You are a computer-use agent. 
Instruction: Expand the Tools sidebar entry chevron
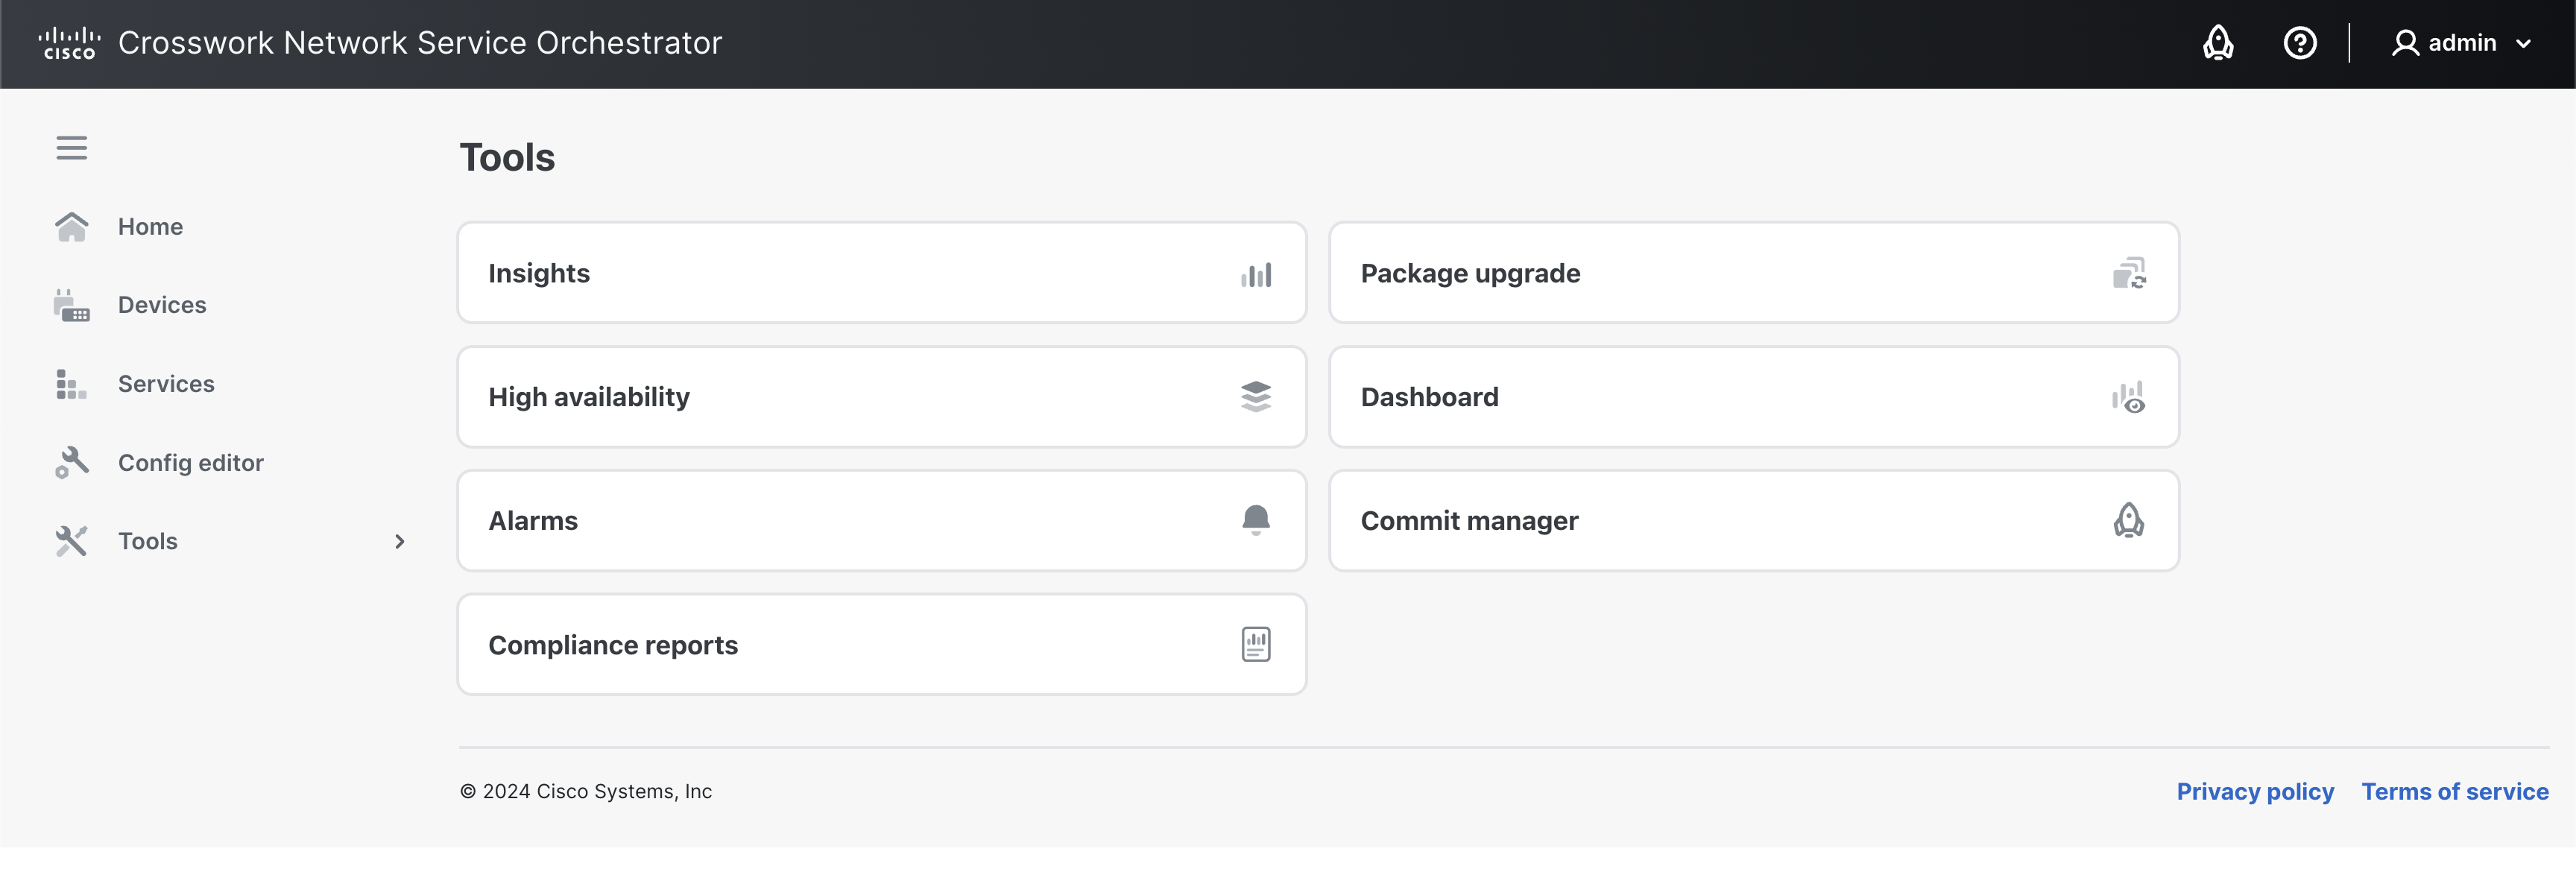click(x=399, y=541)
